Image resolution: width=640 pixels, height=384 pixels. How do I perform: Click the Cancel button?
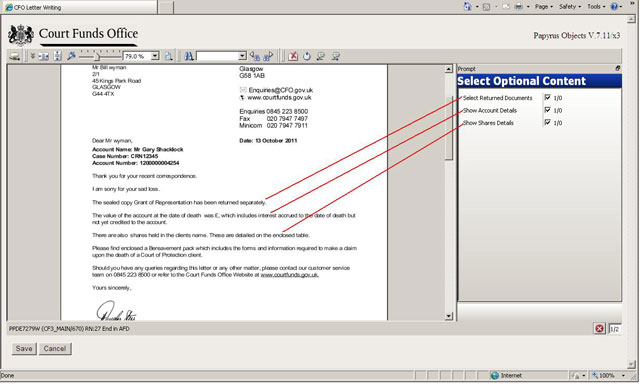(55, 348)
